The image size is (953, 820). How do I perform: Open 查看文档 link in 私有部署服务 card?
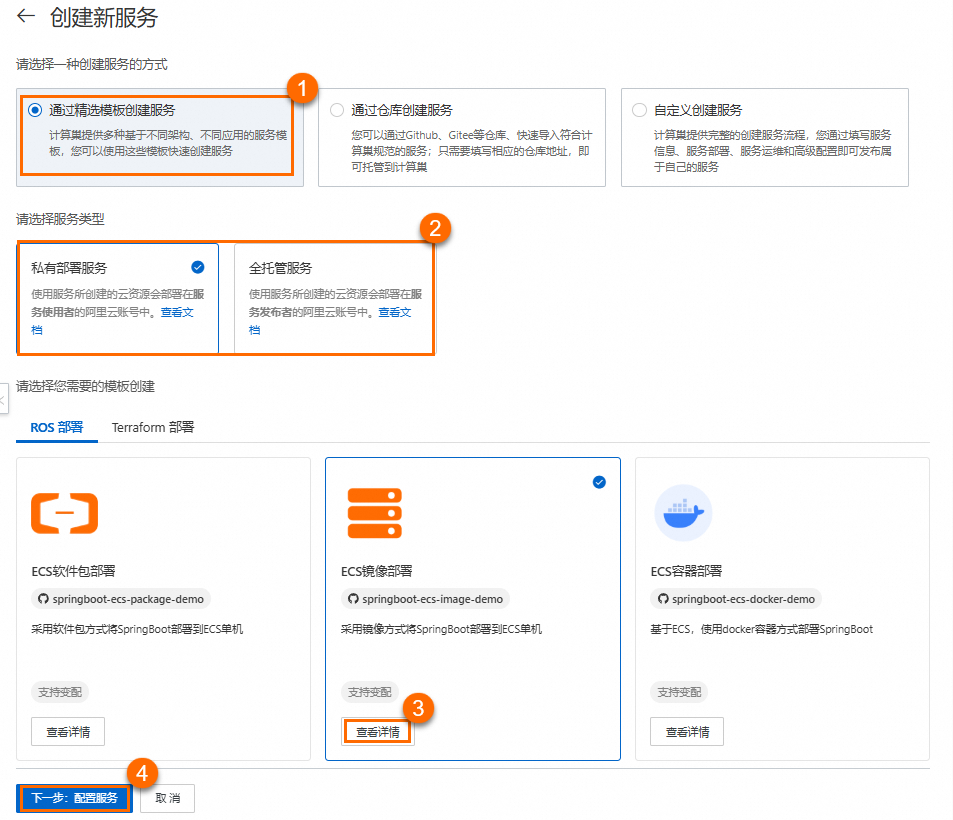(x=177, y=312)
